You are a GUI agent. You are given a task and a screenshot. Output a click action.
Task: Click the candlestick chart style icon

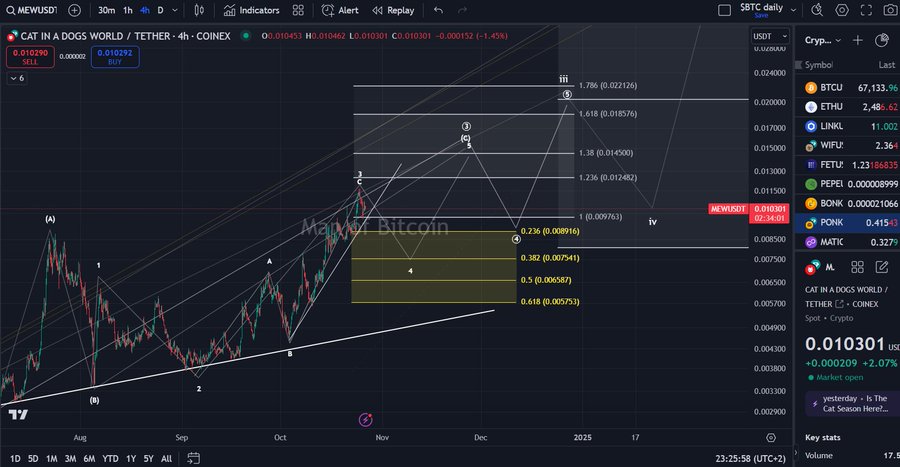point(199,10)
